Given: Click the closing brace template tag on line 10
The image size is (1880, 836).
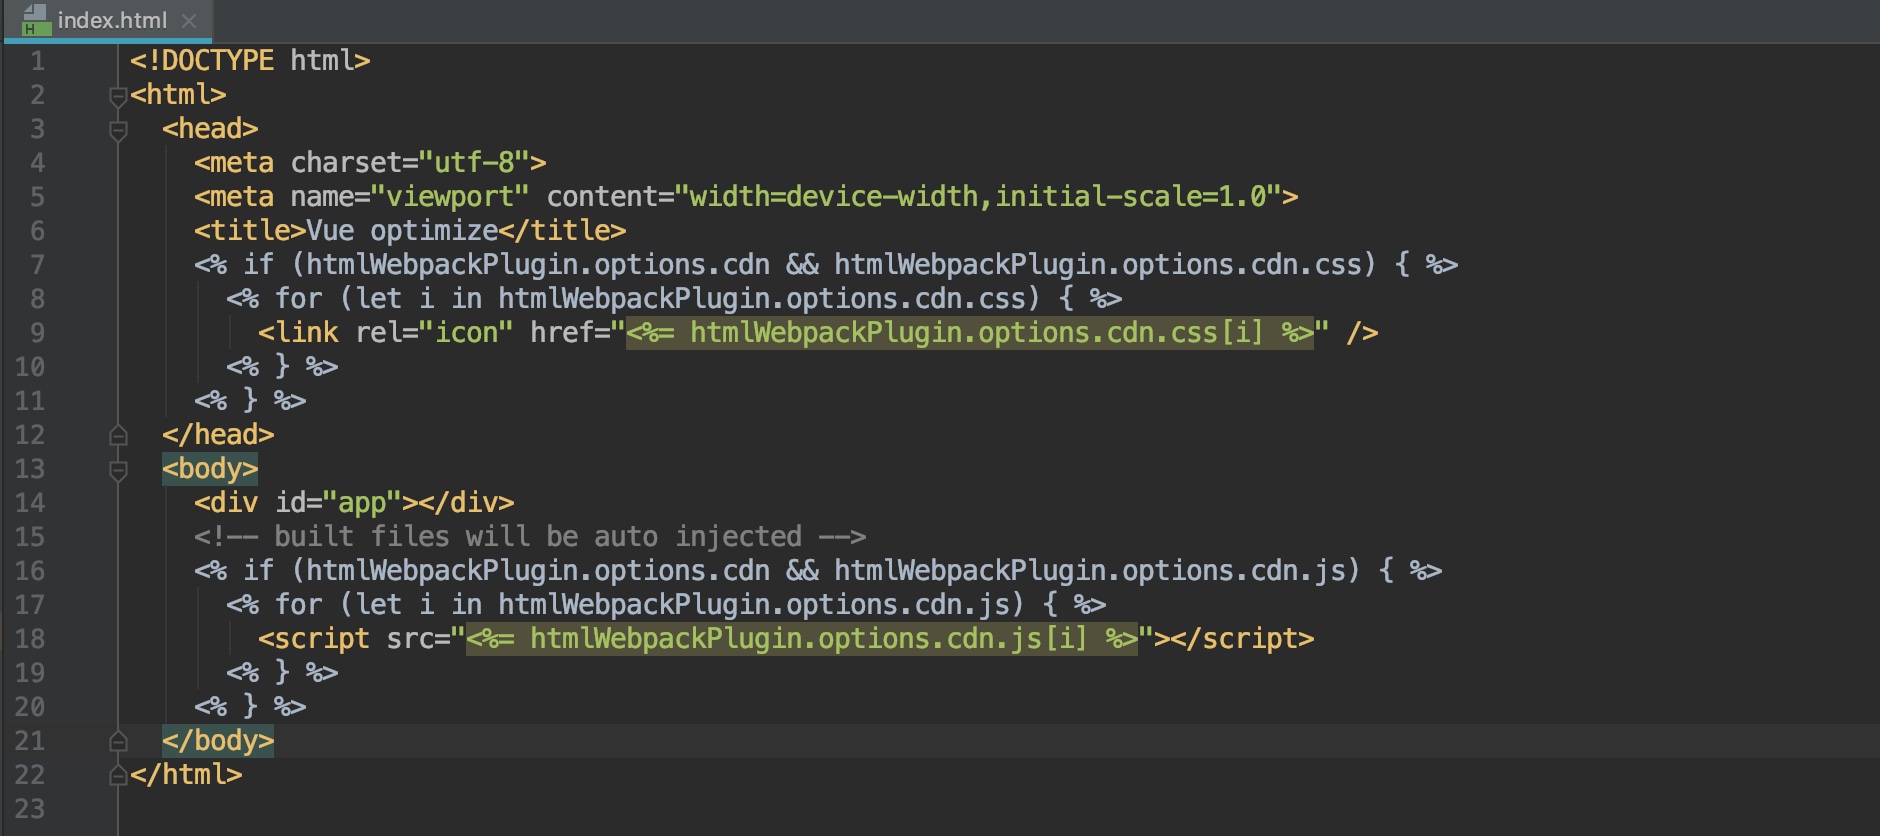Looking at the screenshot, I should pos(282,367).
